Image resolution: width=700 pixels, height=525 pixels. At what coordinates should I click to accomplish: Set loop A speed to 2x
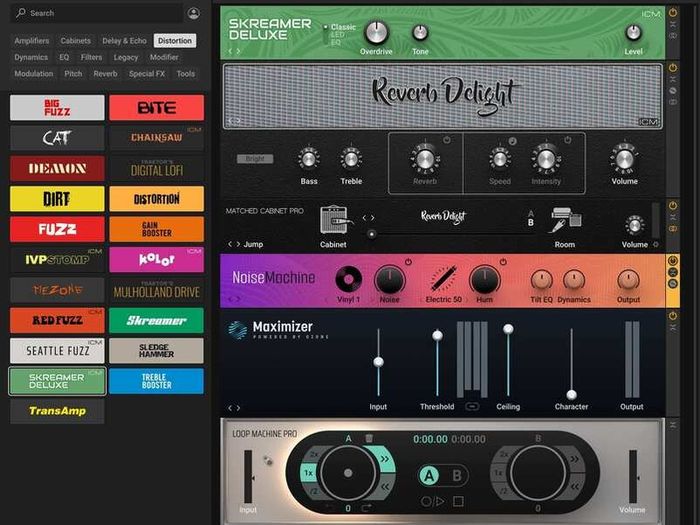[x=314, y=454]
